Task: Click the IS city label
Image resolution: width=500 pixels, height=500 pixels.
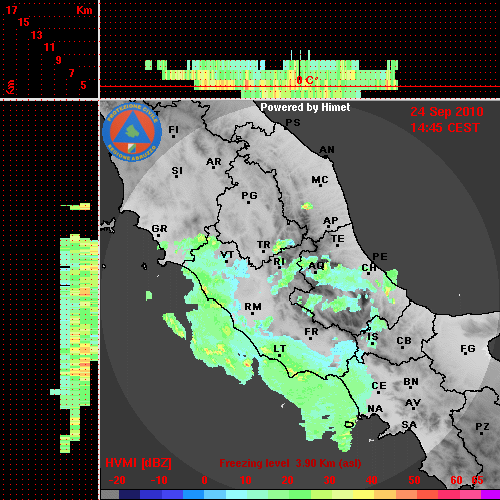Action: [x=373, y=337]
